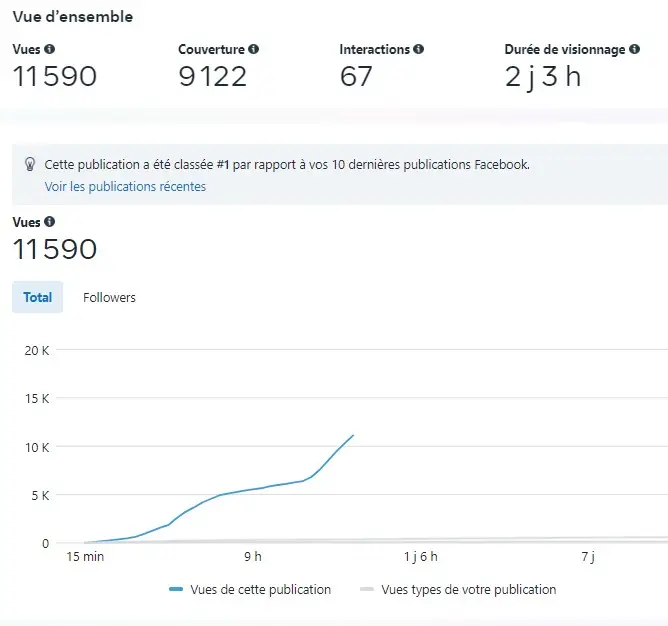Click the Vues info icon above the chart
668x626 pixels.
point(50,222)
